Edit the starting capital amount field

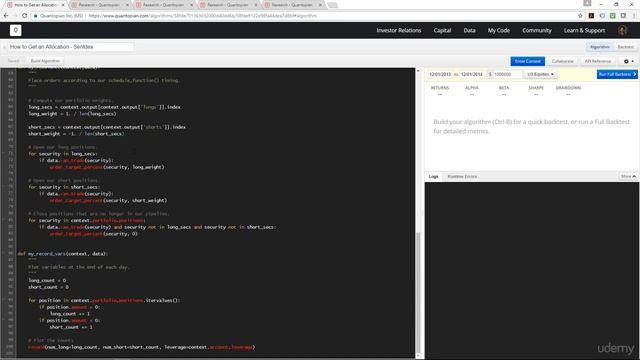tap(507, 74)
